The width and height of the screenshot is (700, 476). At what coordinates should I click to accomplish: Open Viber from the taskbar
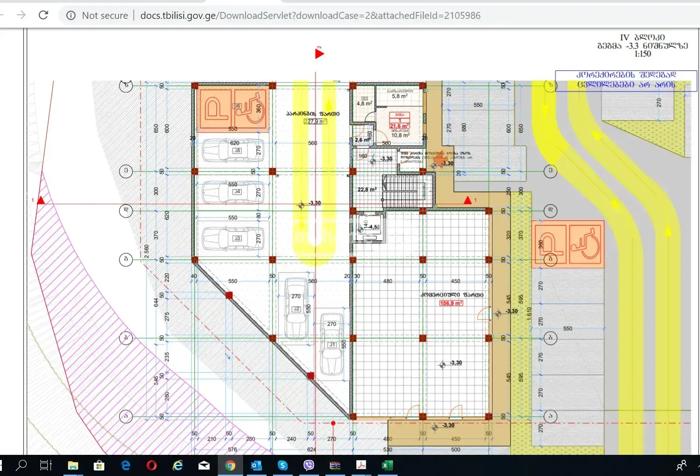click(x=308, y=466)
